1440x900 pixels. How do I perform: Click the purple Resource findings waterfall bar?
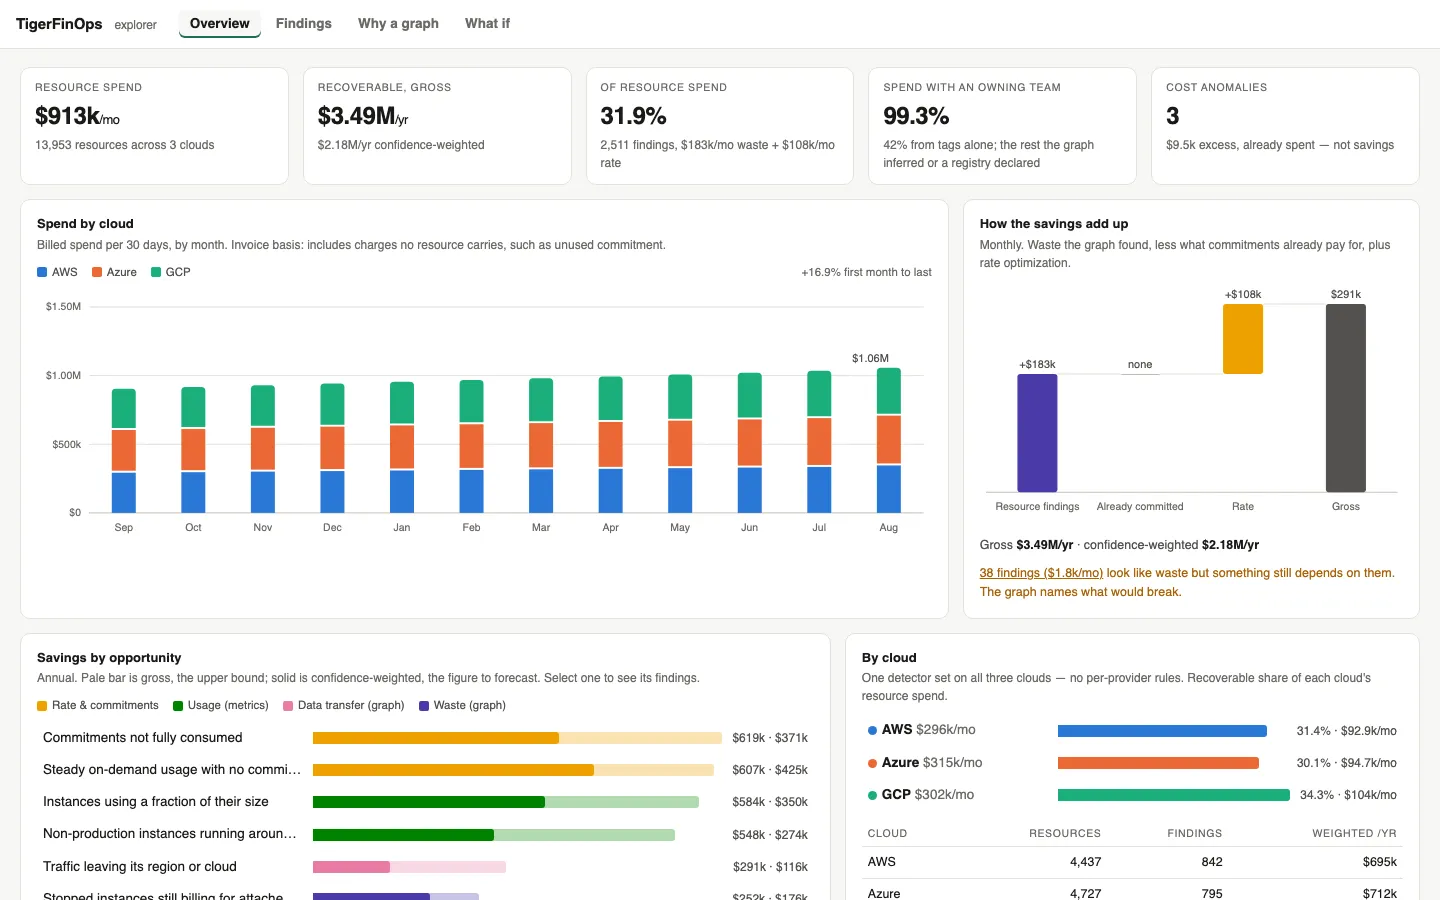1037,433
